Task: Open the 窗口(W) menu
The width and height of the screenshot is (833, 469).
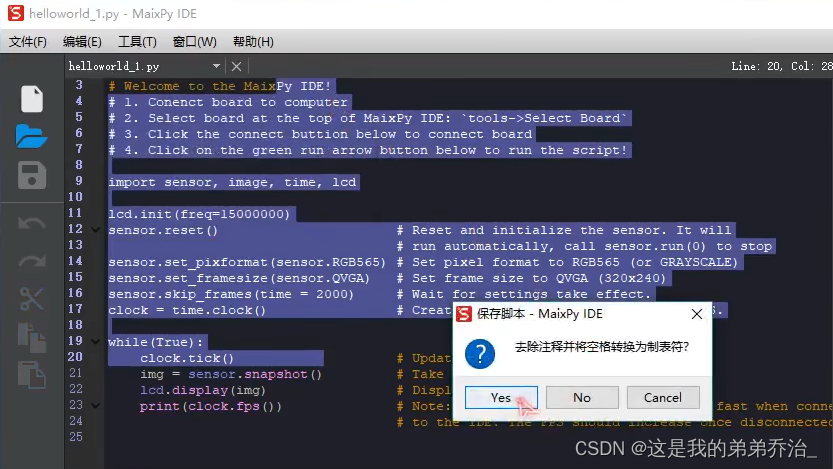Action: point(194,41)
